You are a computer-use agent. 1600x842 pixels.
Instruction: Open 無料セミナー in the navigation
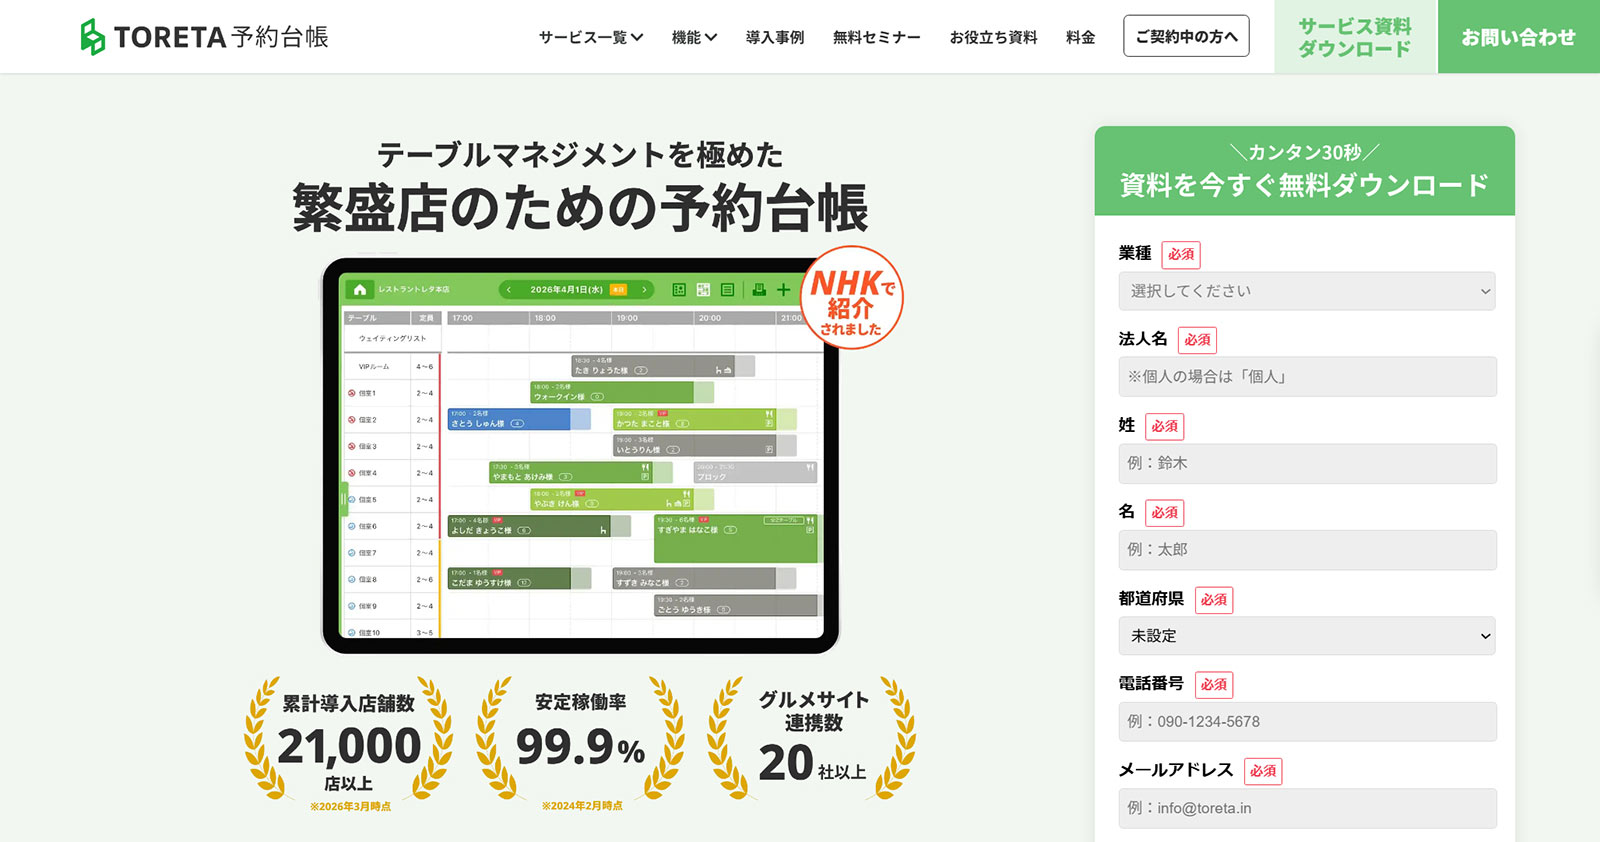click(877, 37)
